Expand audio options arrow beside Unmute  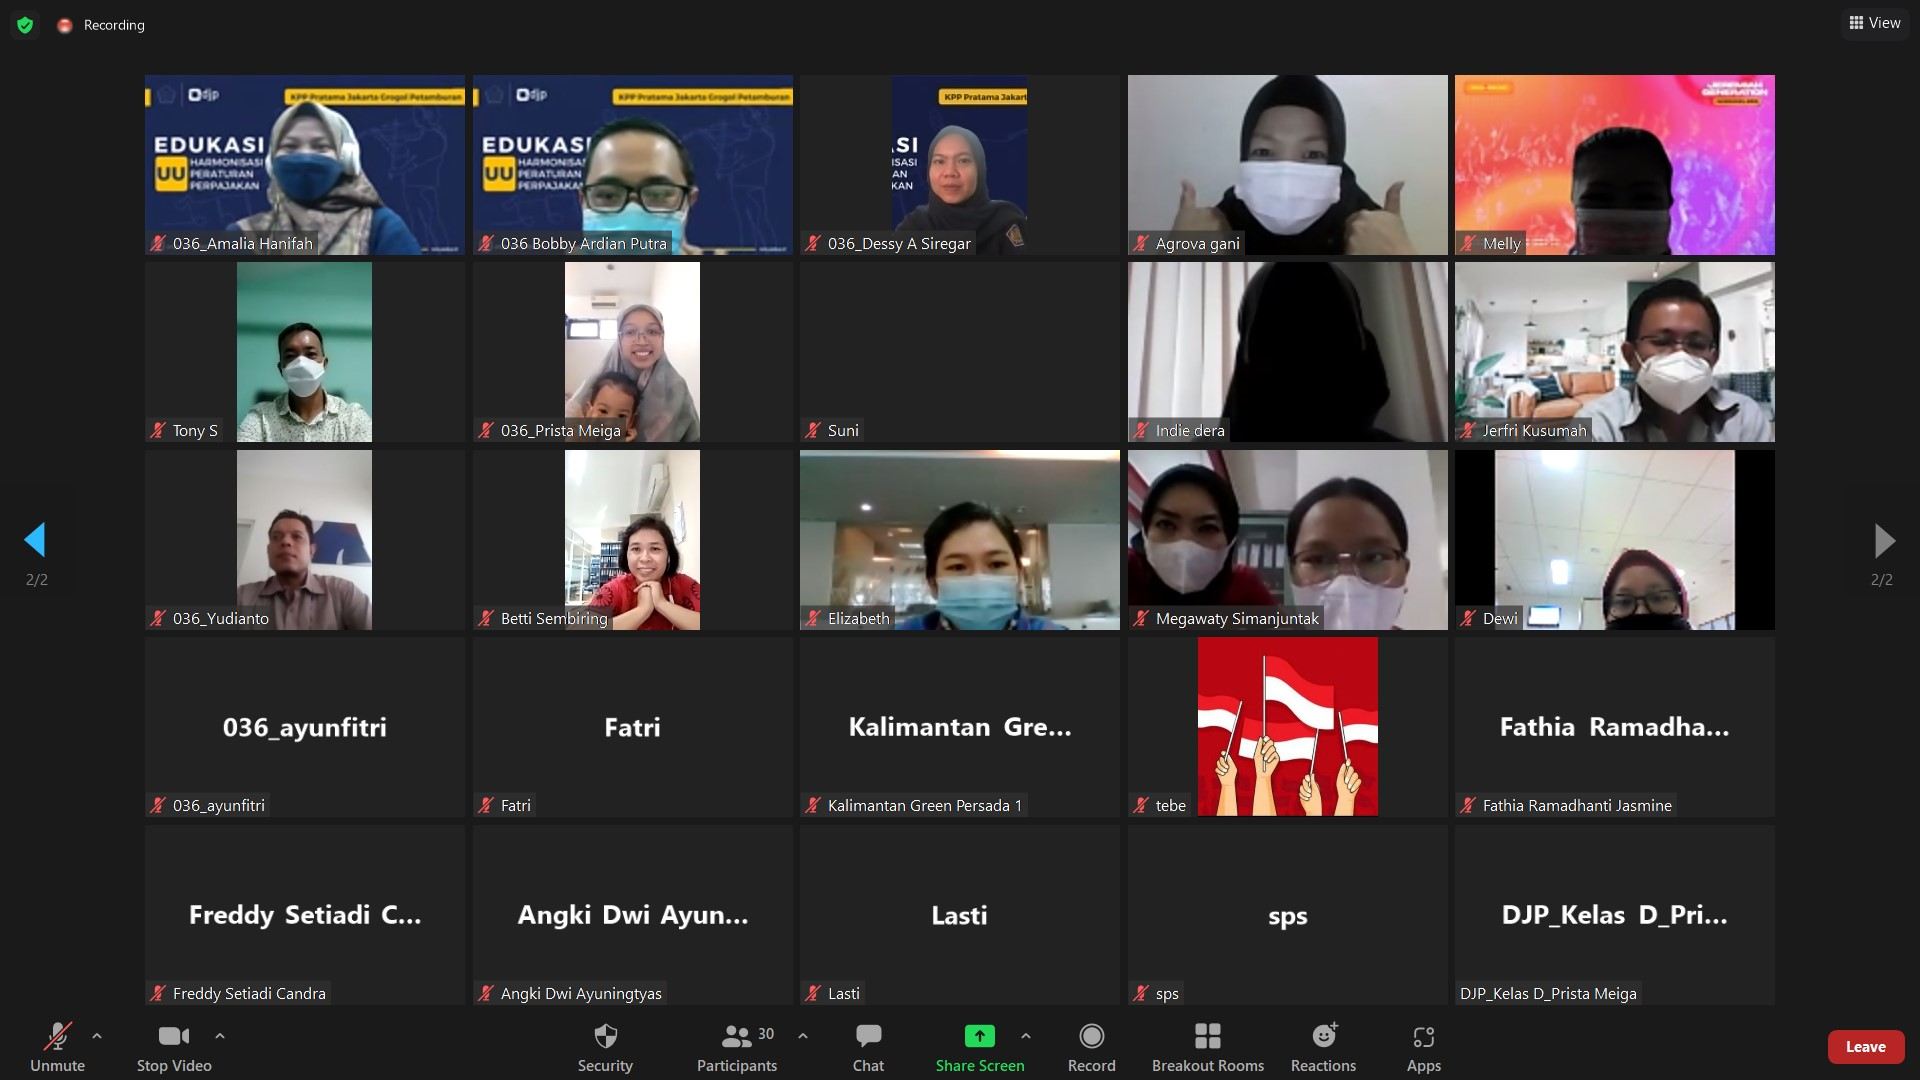point(97,1036)
